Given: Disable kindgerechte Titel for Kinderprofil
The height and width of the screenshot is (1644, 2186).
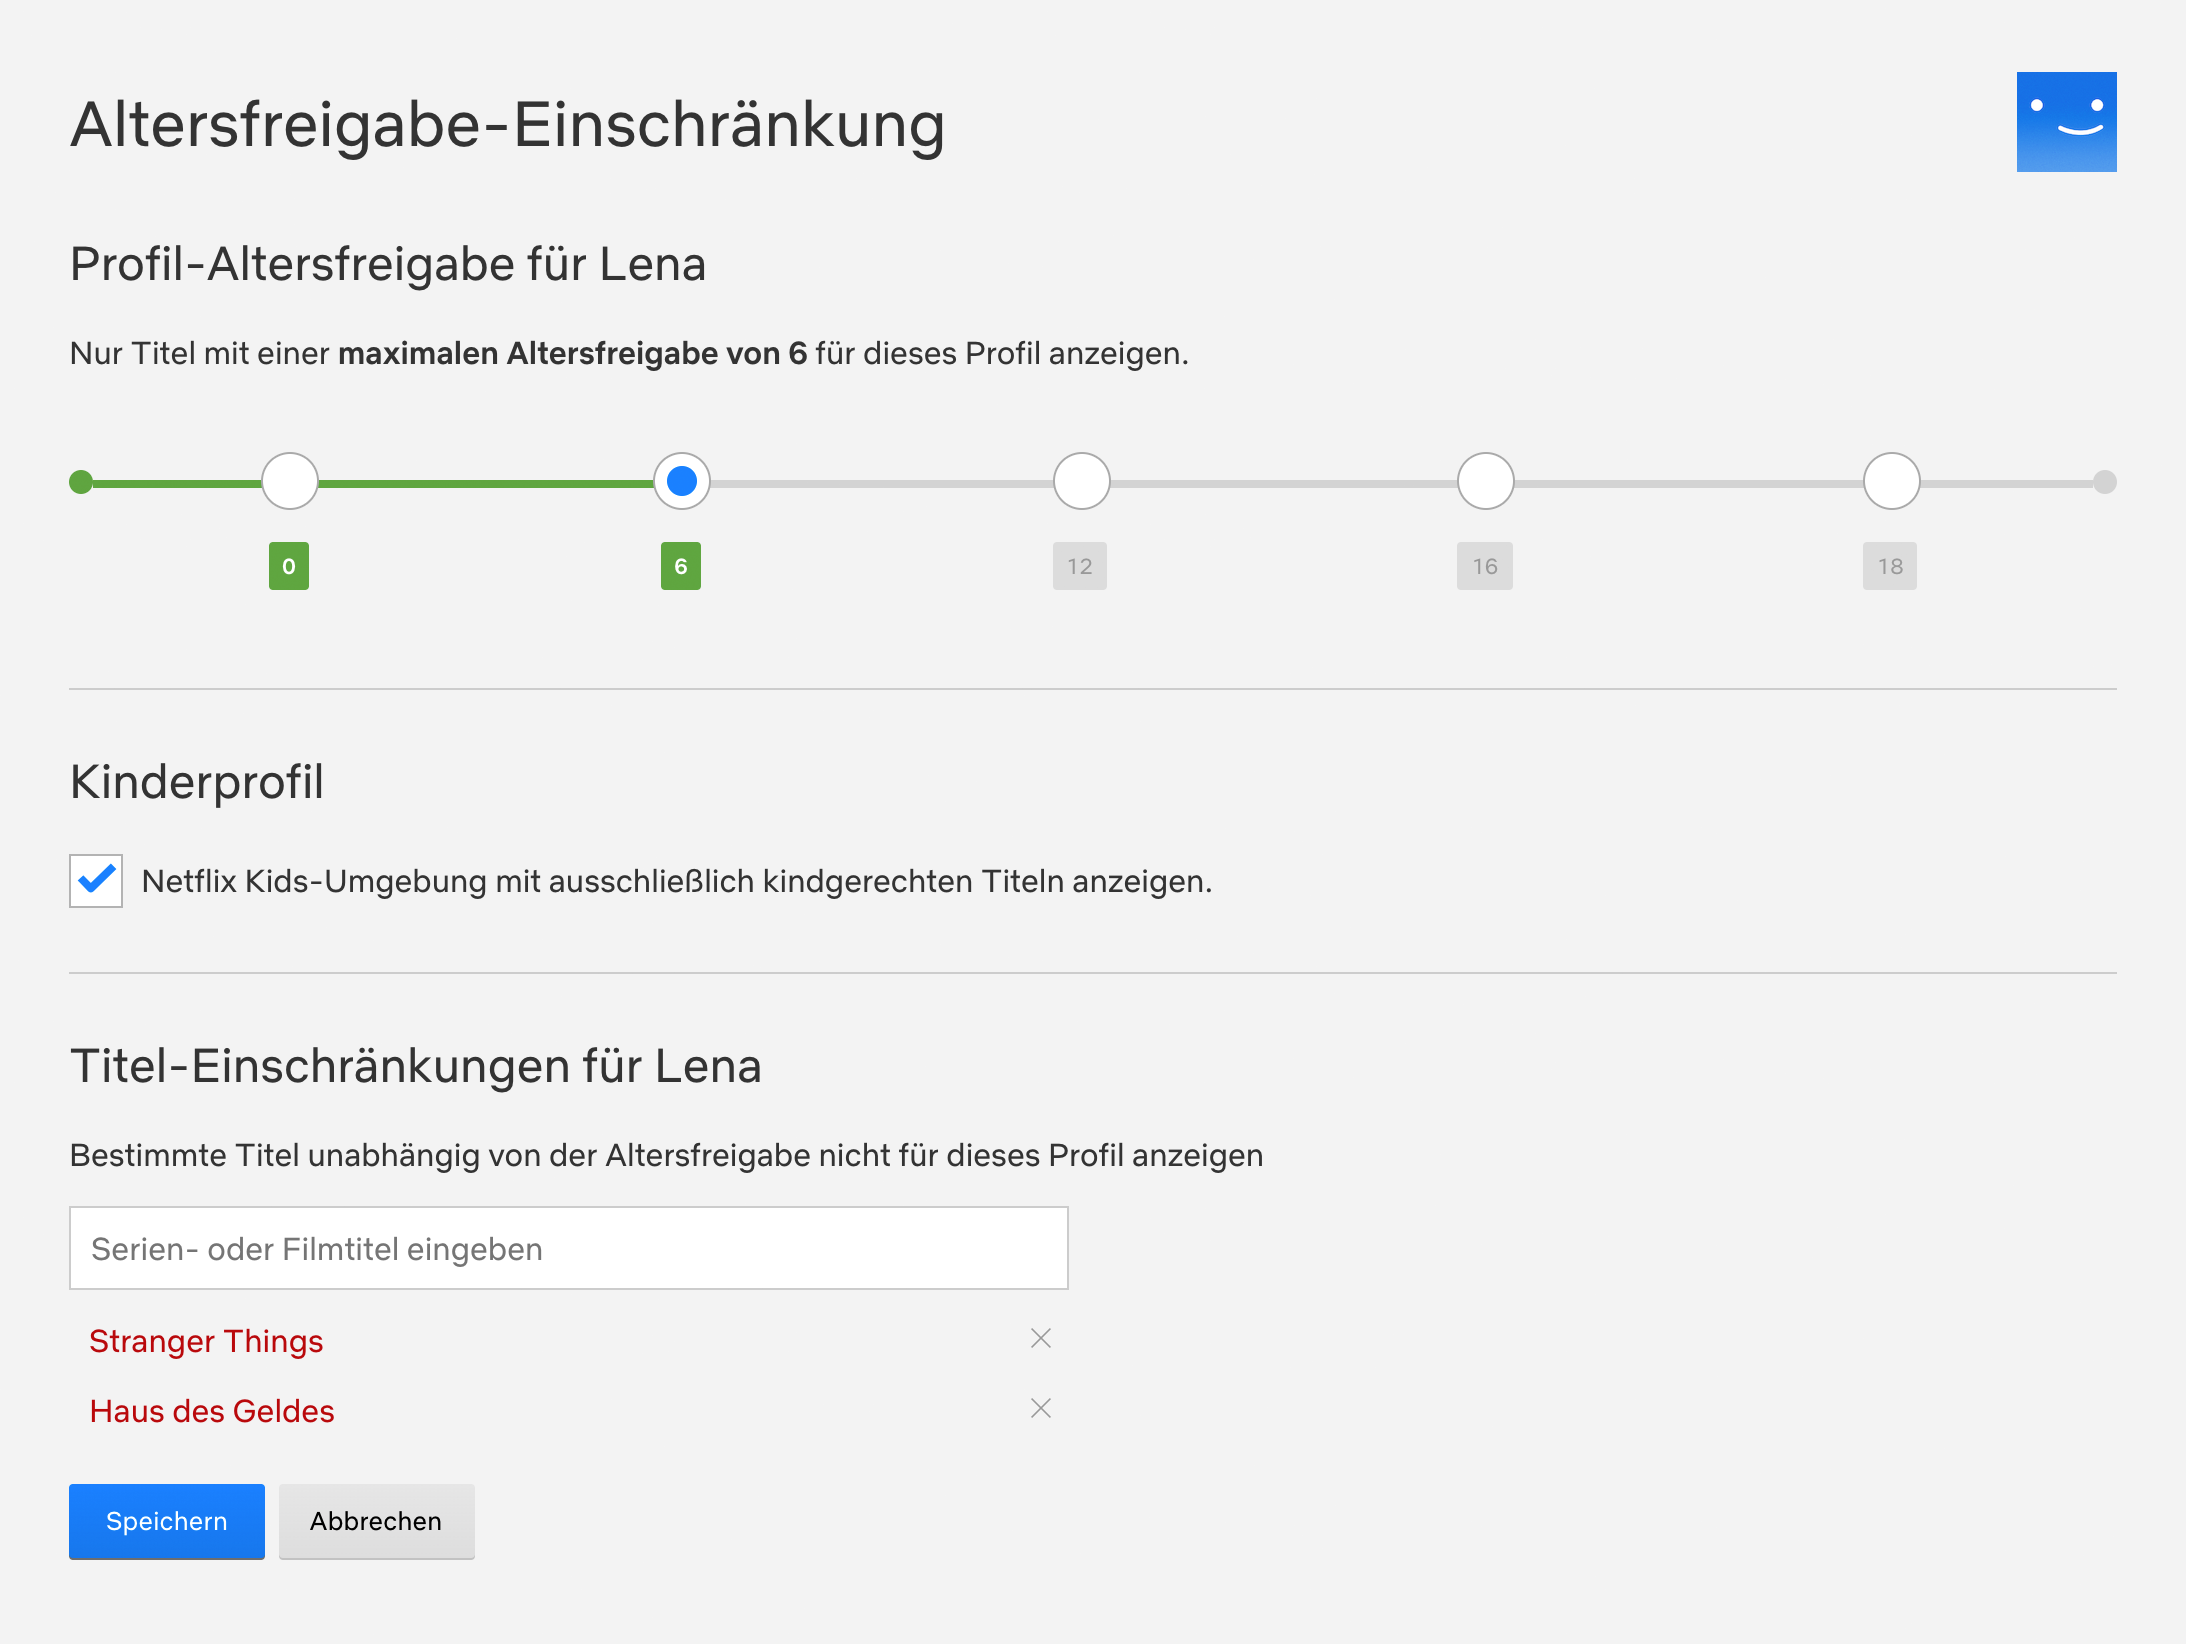Looking at the screenshot, I should [95, 881].
